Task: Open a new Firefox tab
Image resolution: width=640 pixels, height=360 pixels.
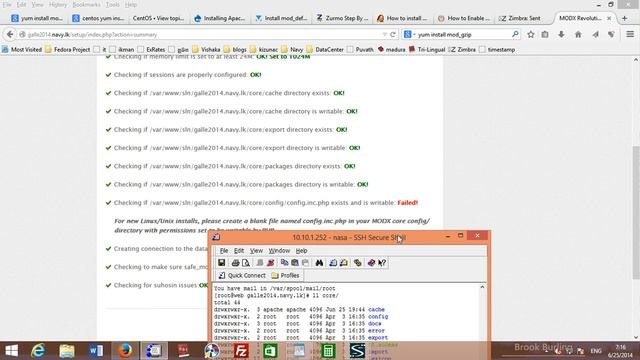Action: [x=624, y=18]
